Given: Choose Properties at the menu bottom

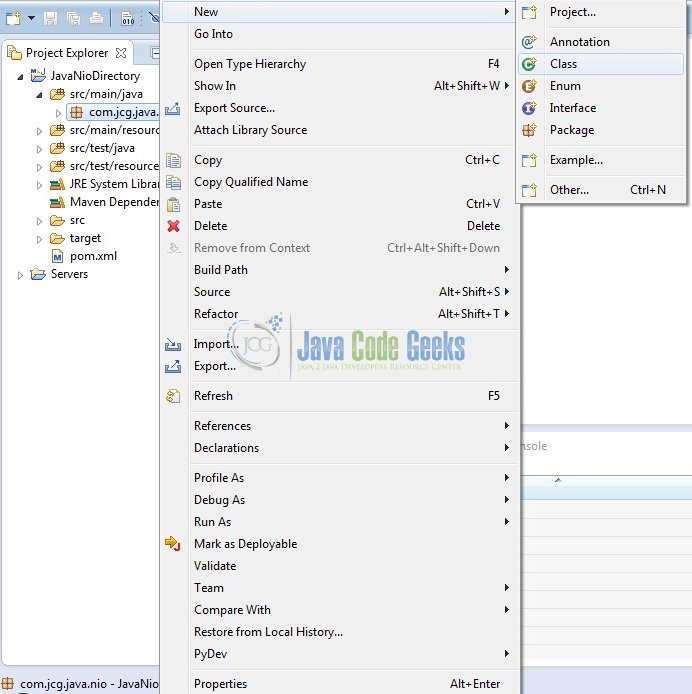Looking at the screenshot, I should click(x=338, y=684).
